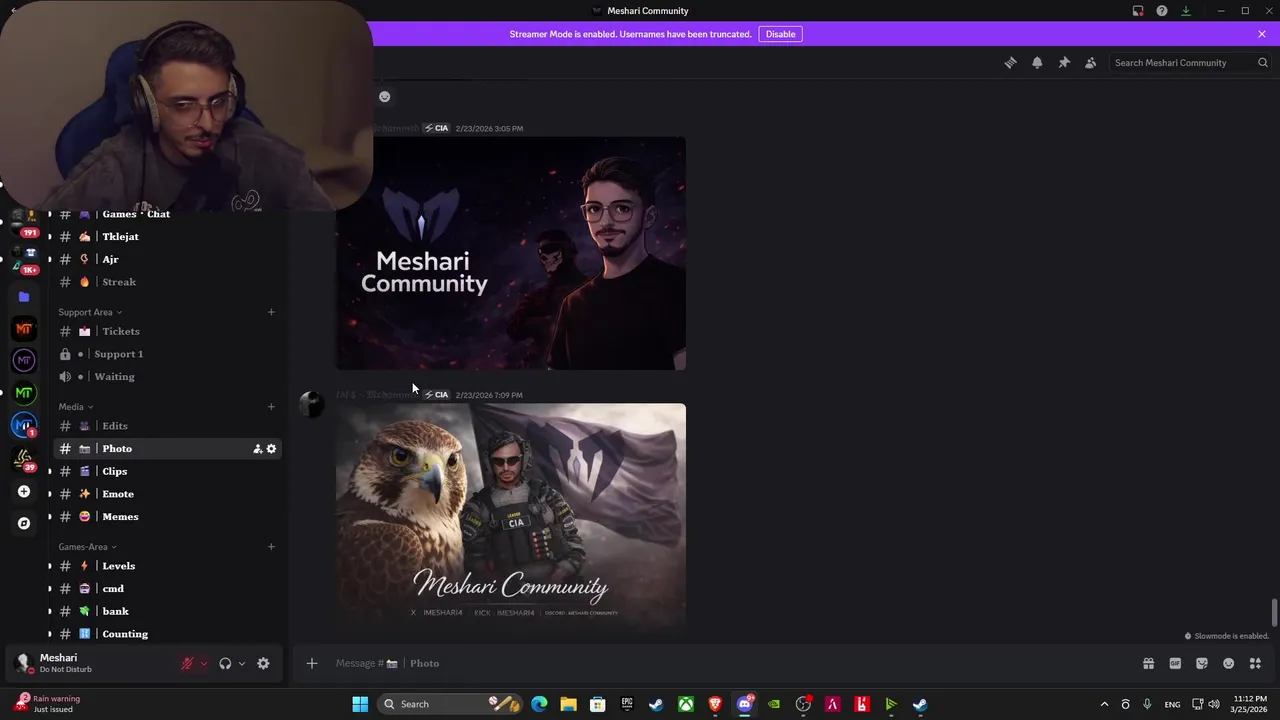
Task: Open the emoji picker in message bar
Action: coord(1229,663)
